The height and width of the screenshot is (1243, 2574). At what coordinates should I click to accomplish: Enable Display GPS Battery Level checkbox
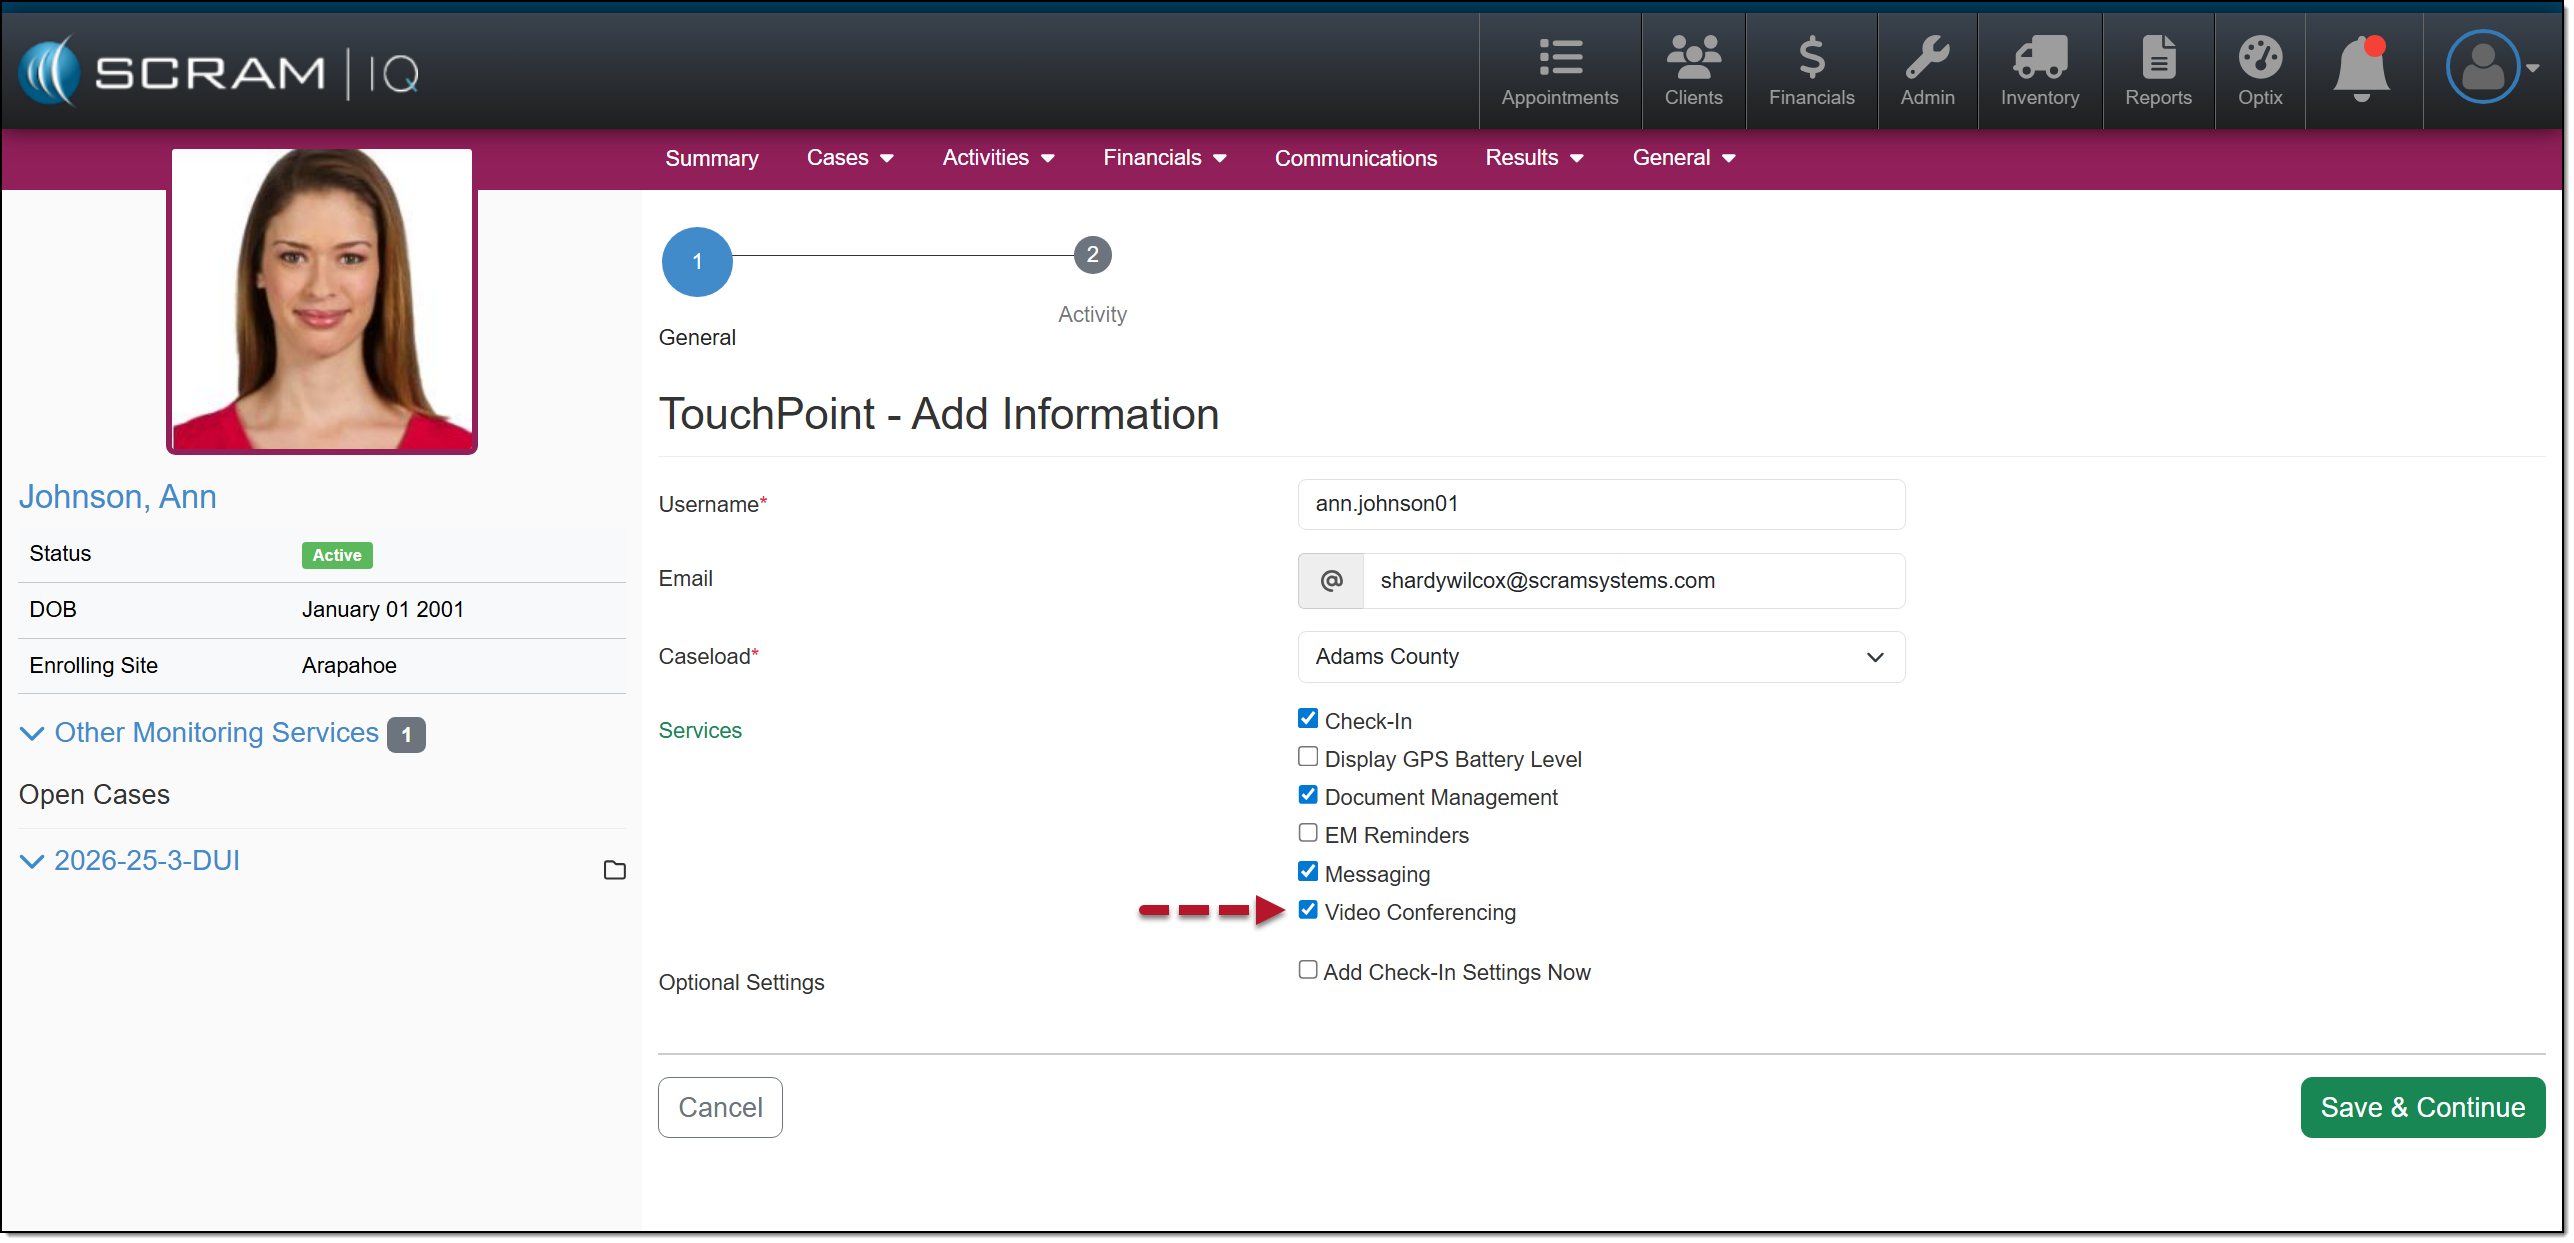tap(1307, 757)
